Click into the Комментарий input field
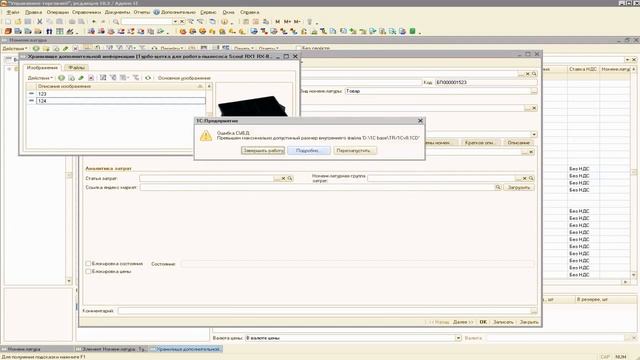The width and height of the screenshot is (640, 360). [324, 311]
